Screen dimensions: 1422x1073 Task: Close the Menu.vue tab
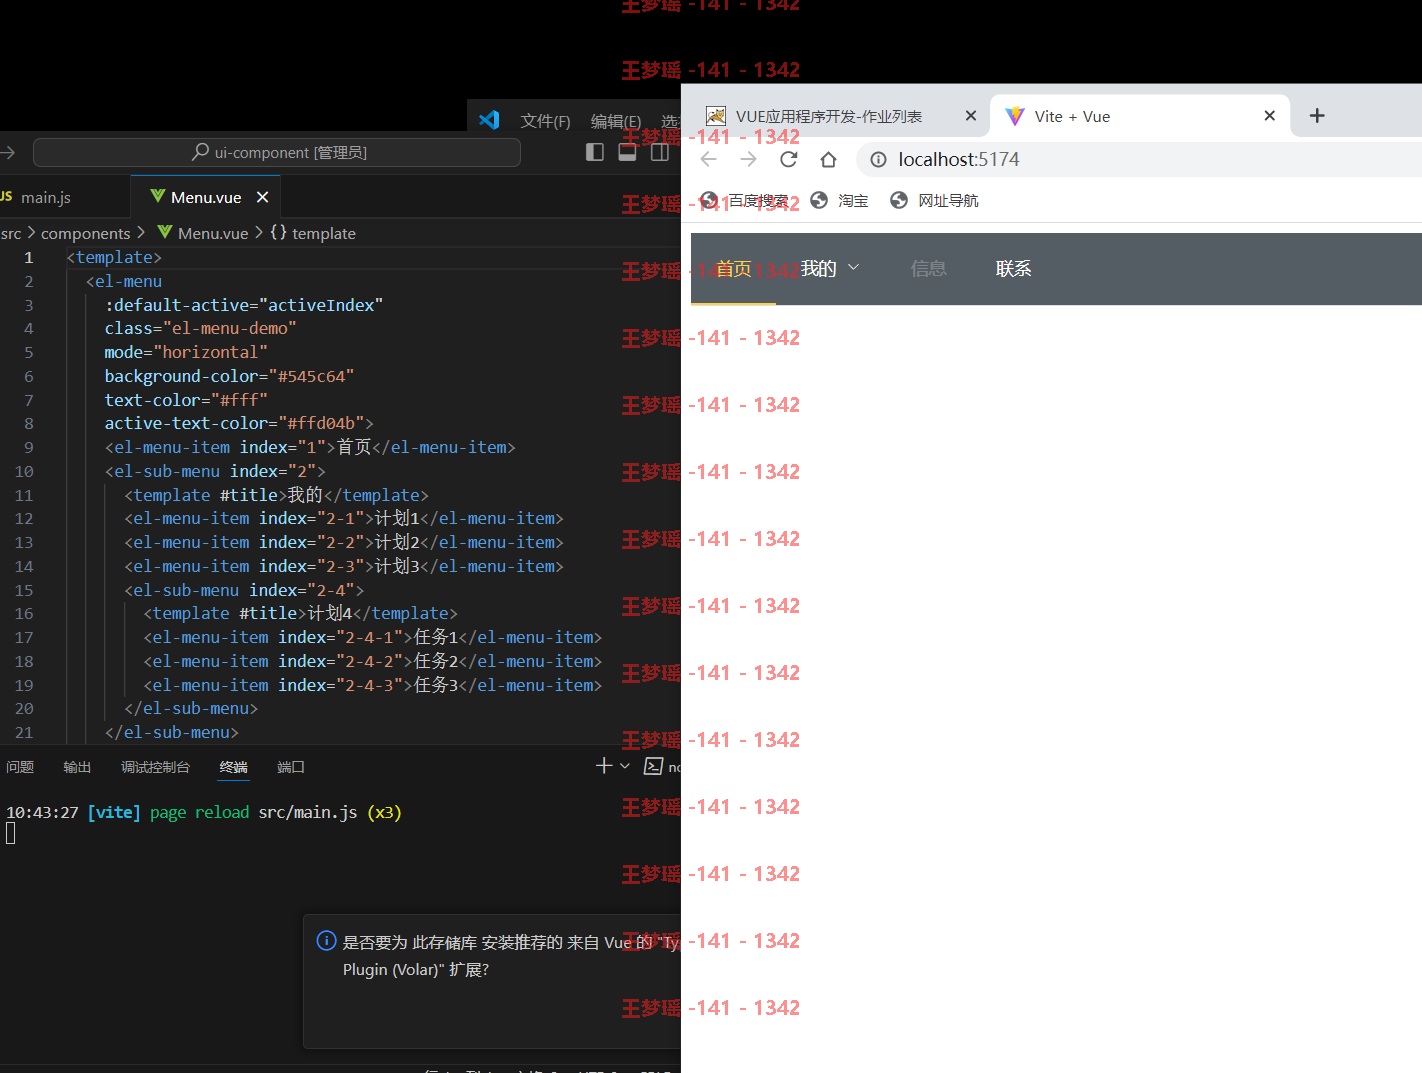262,197
